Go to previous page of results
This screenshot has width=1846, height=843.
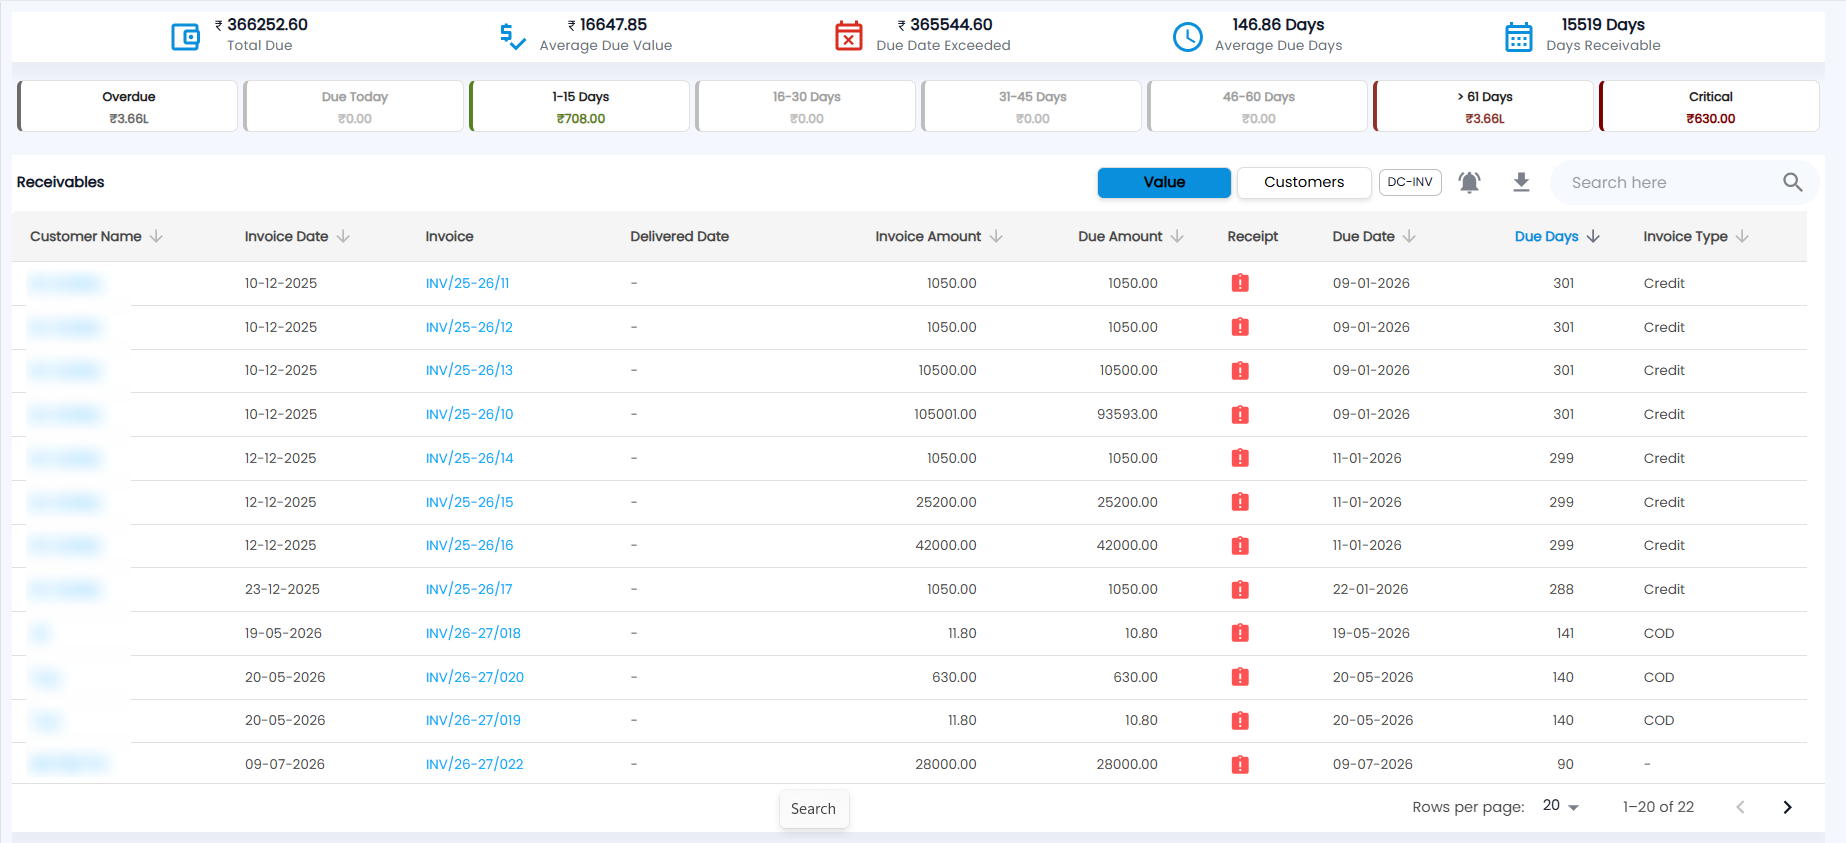click(x=1740, y=807)
